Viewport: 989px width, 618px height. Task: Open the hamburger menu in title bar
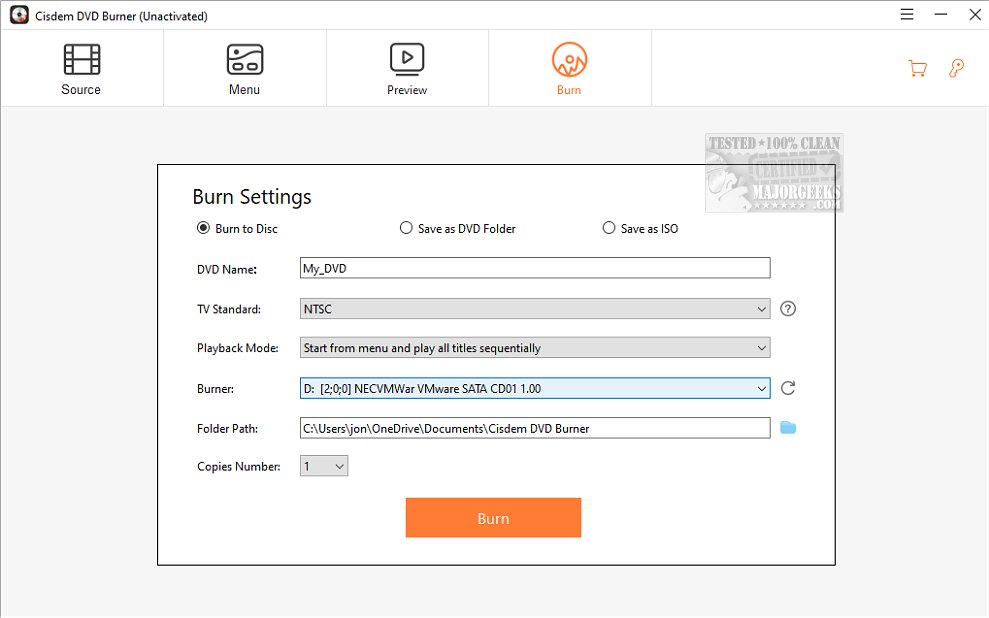tap(907, 15)
